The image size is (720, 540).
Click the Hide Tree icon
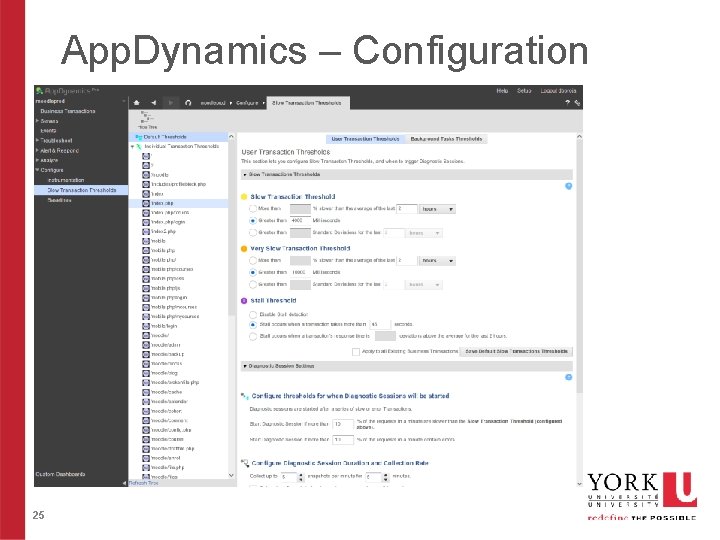pos(147,120)
